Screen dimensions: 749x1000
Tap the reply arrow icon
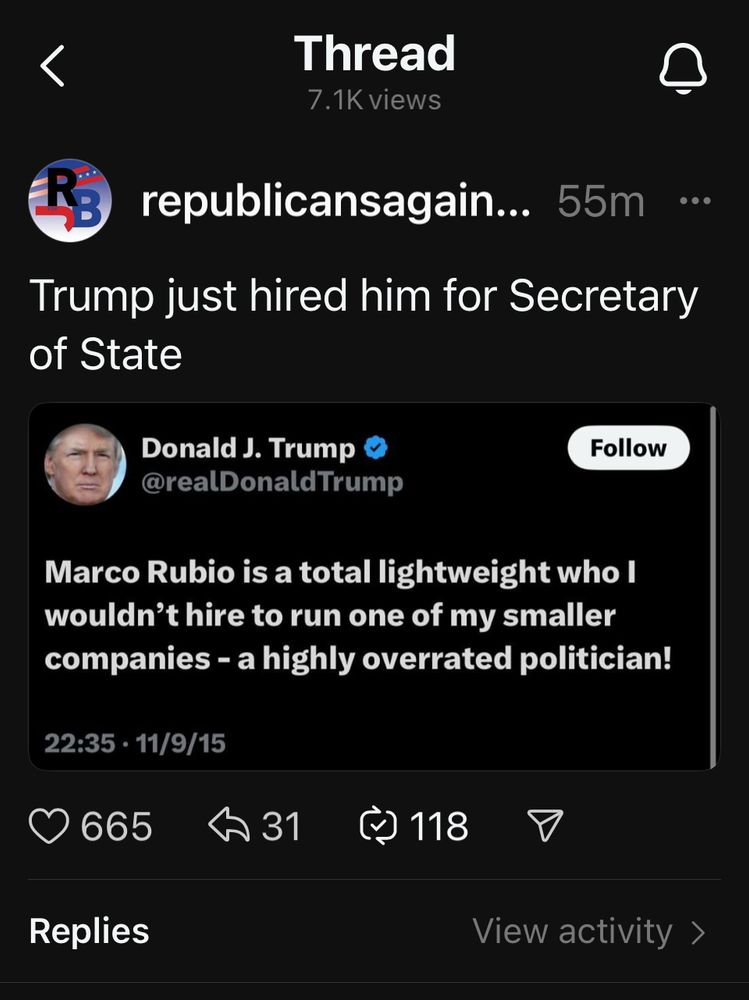pos(227,825)
